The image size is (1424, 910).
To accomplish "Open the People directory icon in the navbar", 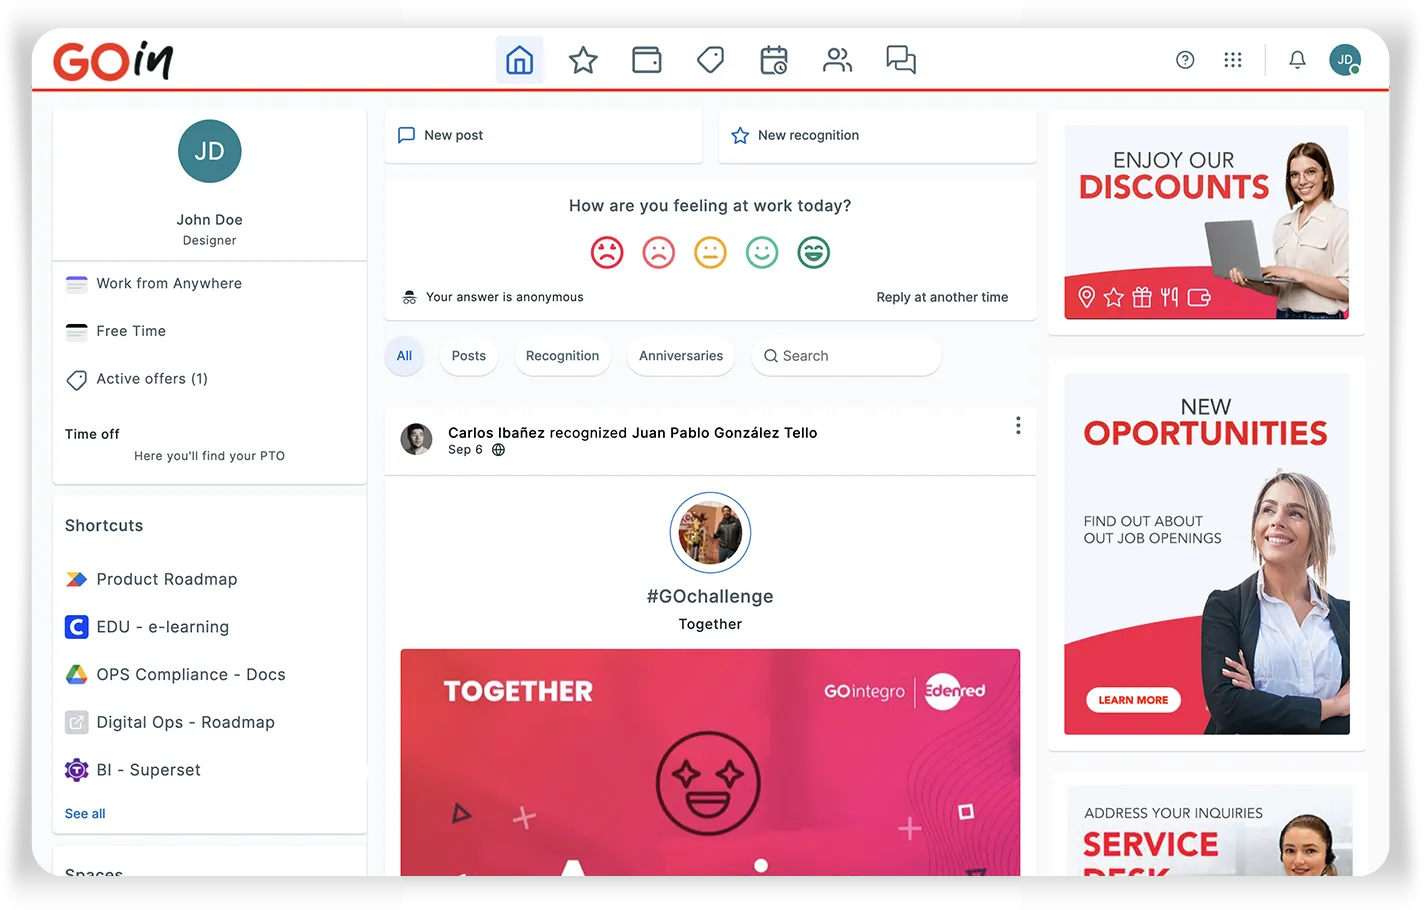I will (x=837, y=60).
